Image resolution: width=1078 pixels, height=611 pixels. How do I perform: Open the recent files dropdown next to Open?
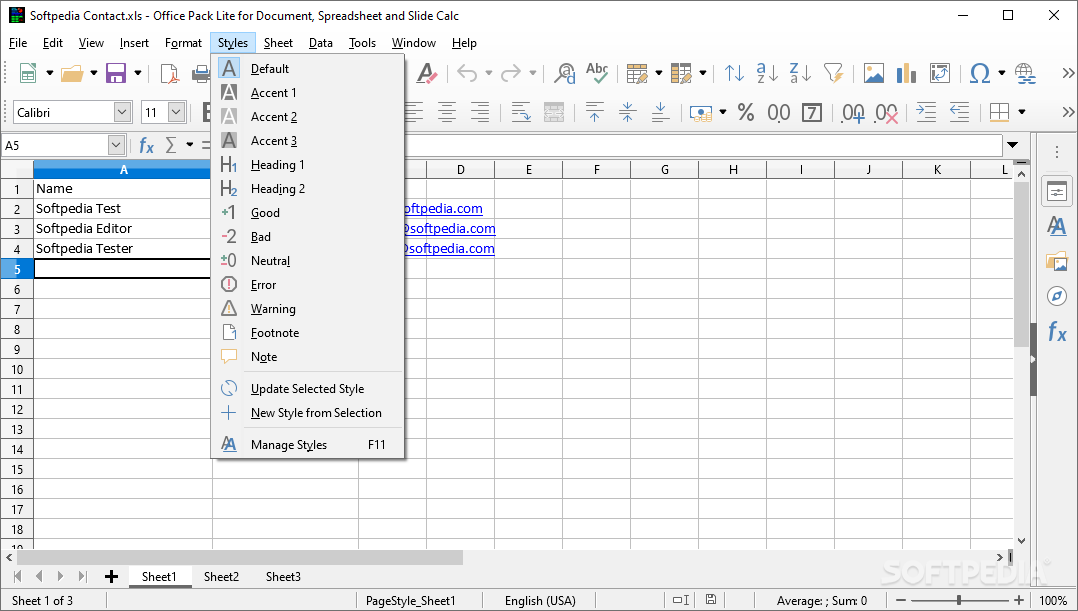pyautogui.click(x=94, y=73)
